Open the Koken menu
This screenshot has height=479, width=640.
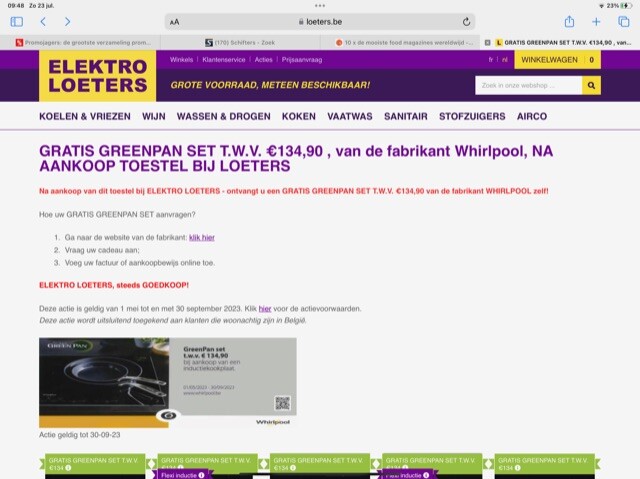point(299,116)
